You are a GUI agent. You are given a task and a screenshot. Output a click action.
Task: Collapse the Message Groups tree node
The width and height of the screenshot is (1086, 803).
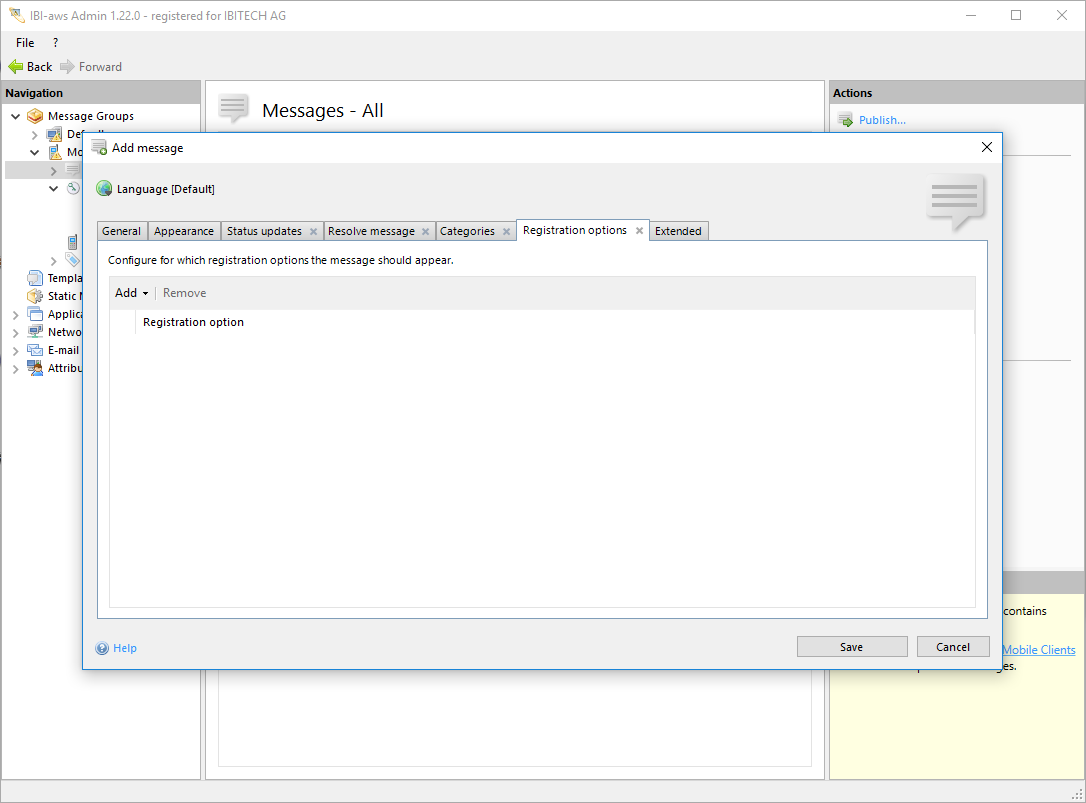15,116
